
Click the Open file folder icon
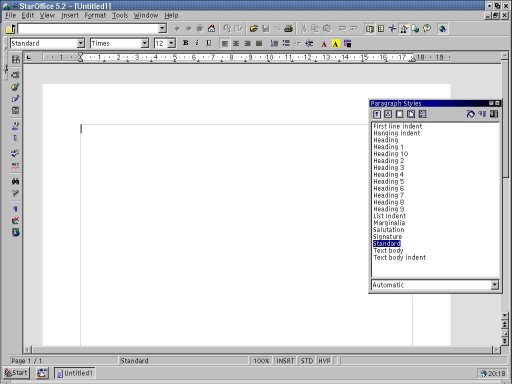point(254,29)
